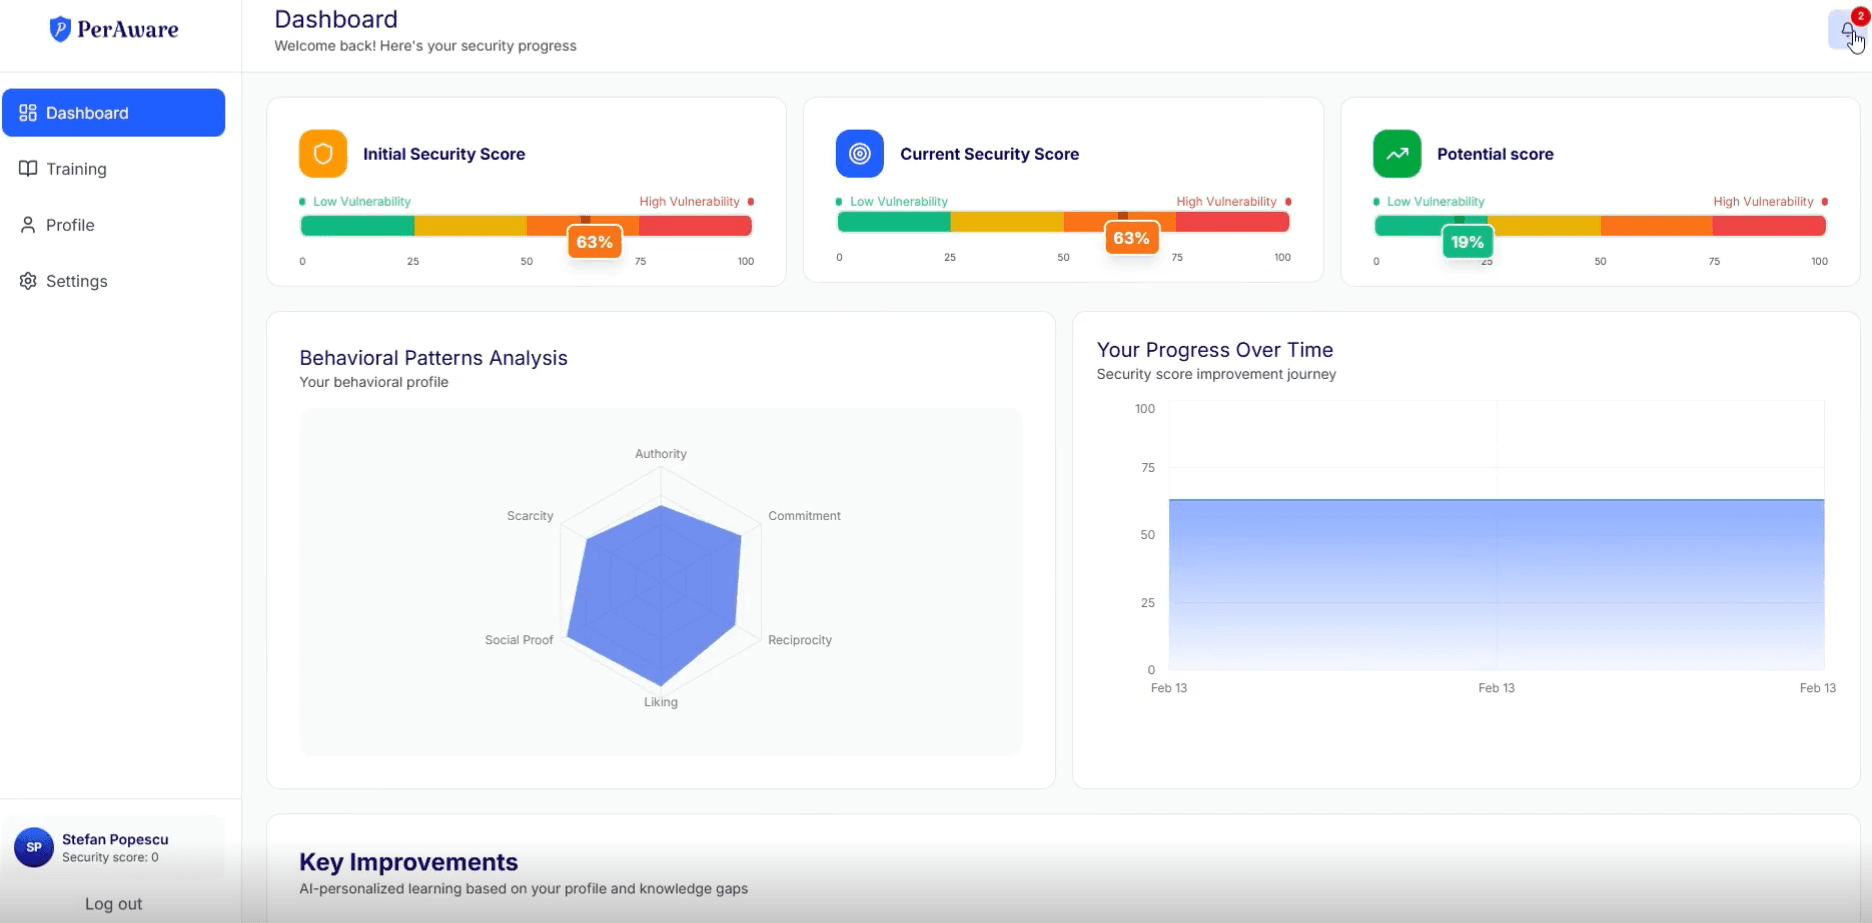
Task: Click the orange Initial Security Score shield icon
Action: tap(323, 154)
